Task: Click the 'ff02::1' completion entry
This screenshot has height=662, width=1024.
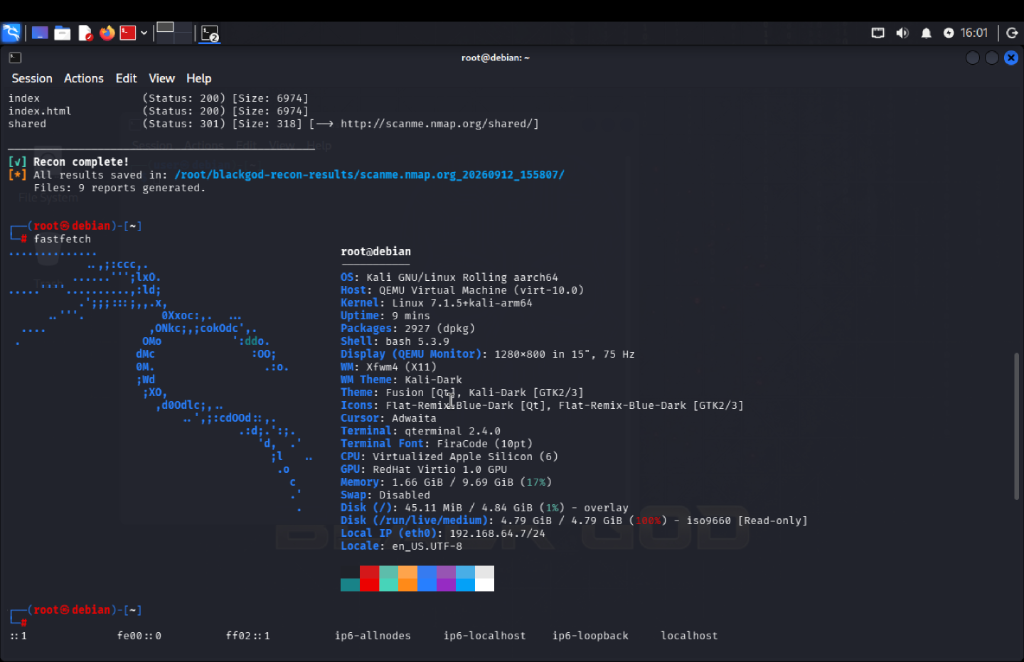Action: coord(248,635)
